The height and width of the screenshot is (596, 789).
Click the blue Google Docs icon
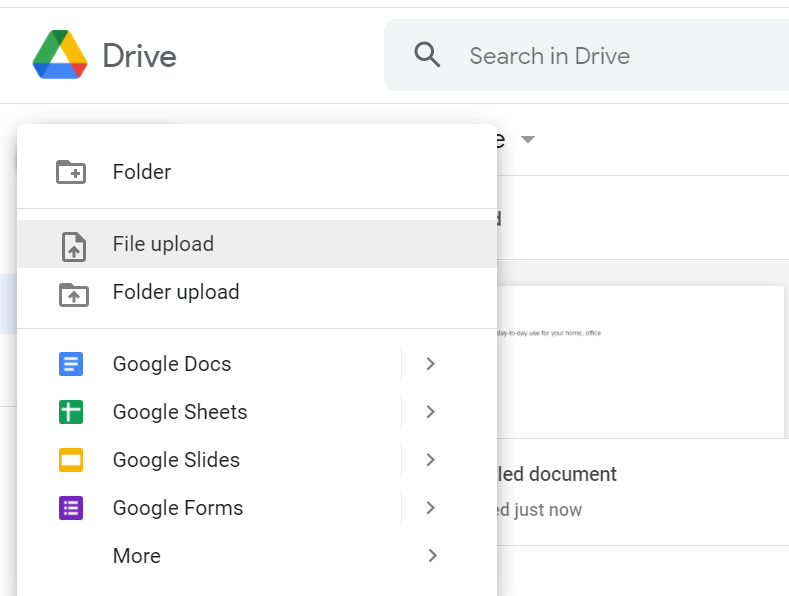(71, 364)
